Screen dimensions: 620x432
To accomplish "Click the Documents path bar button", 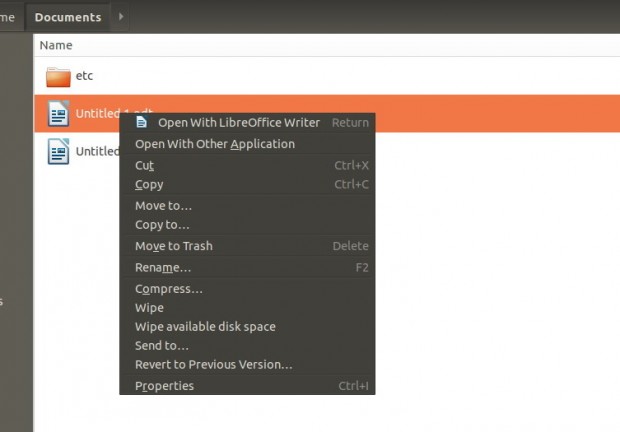I will click(x=68, y=17).
